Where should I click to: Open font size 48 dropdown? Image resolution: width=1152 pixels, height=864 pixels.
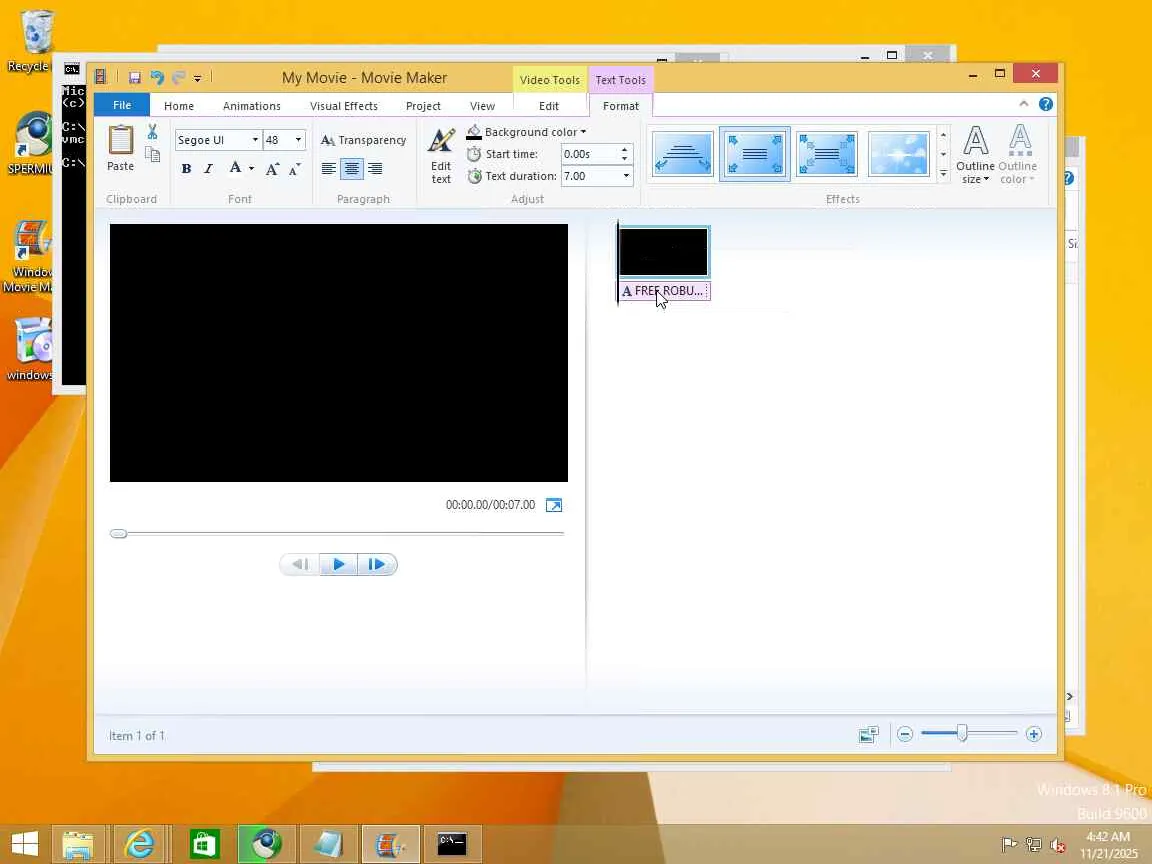(x=298, y=140)
